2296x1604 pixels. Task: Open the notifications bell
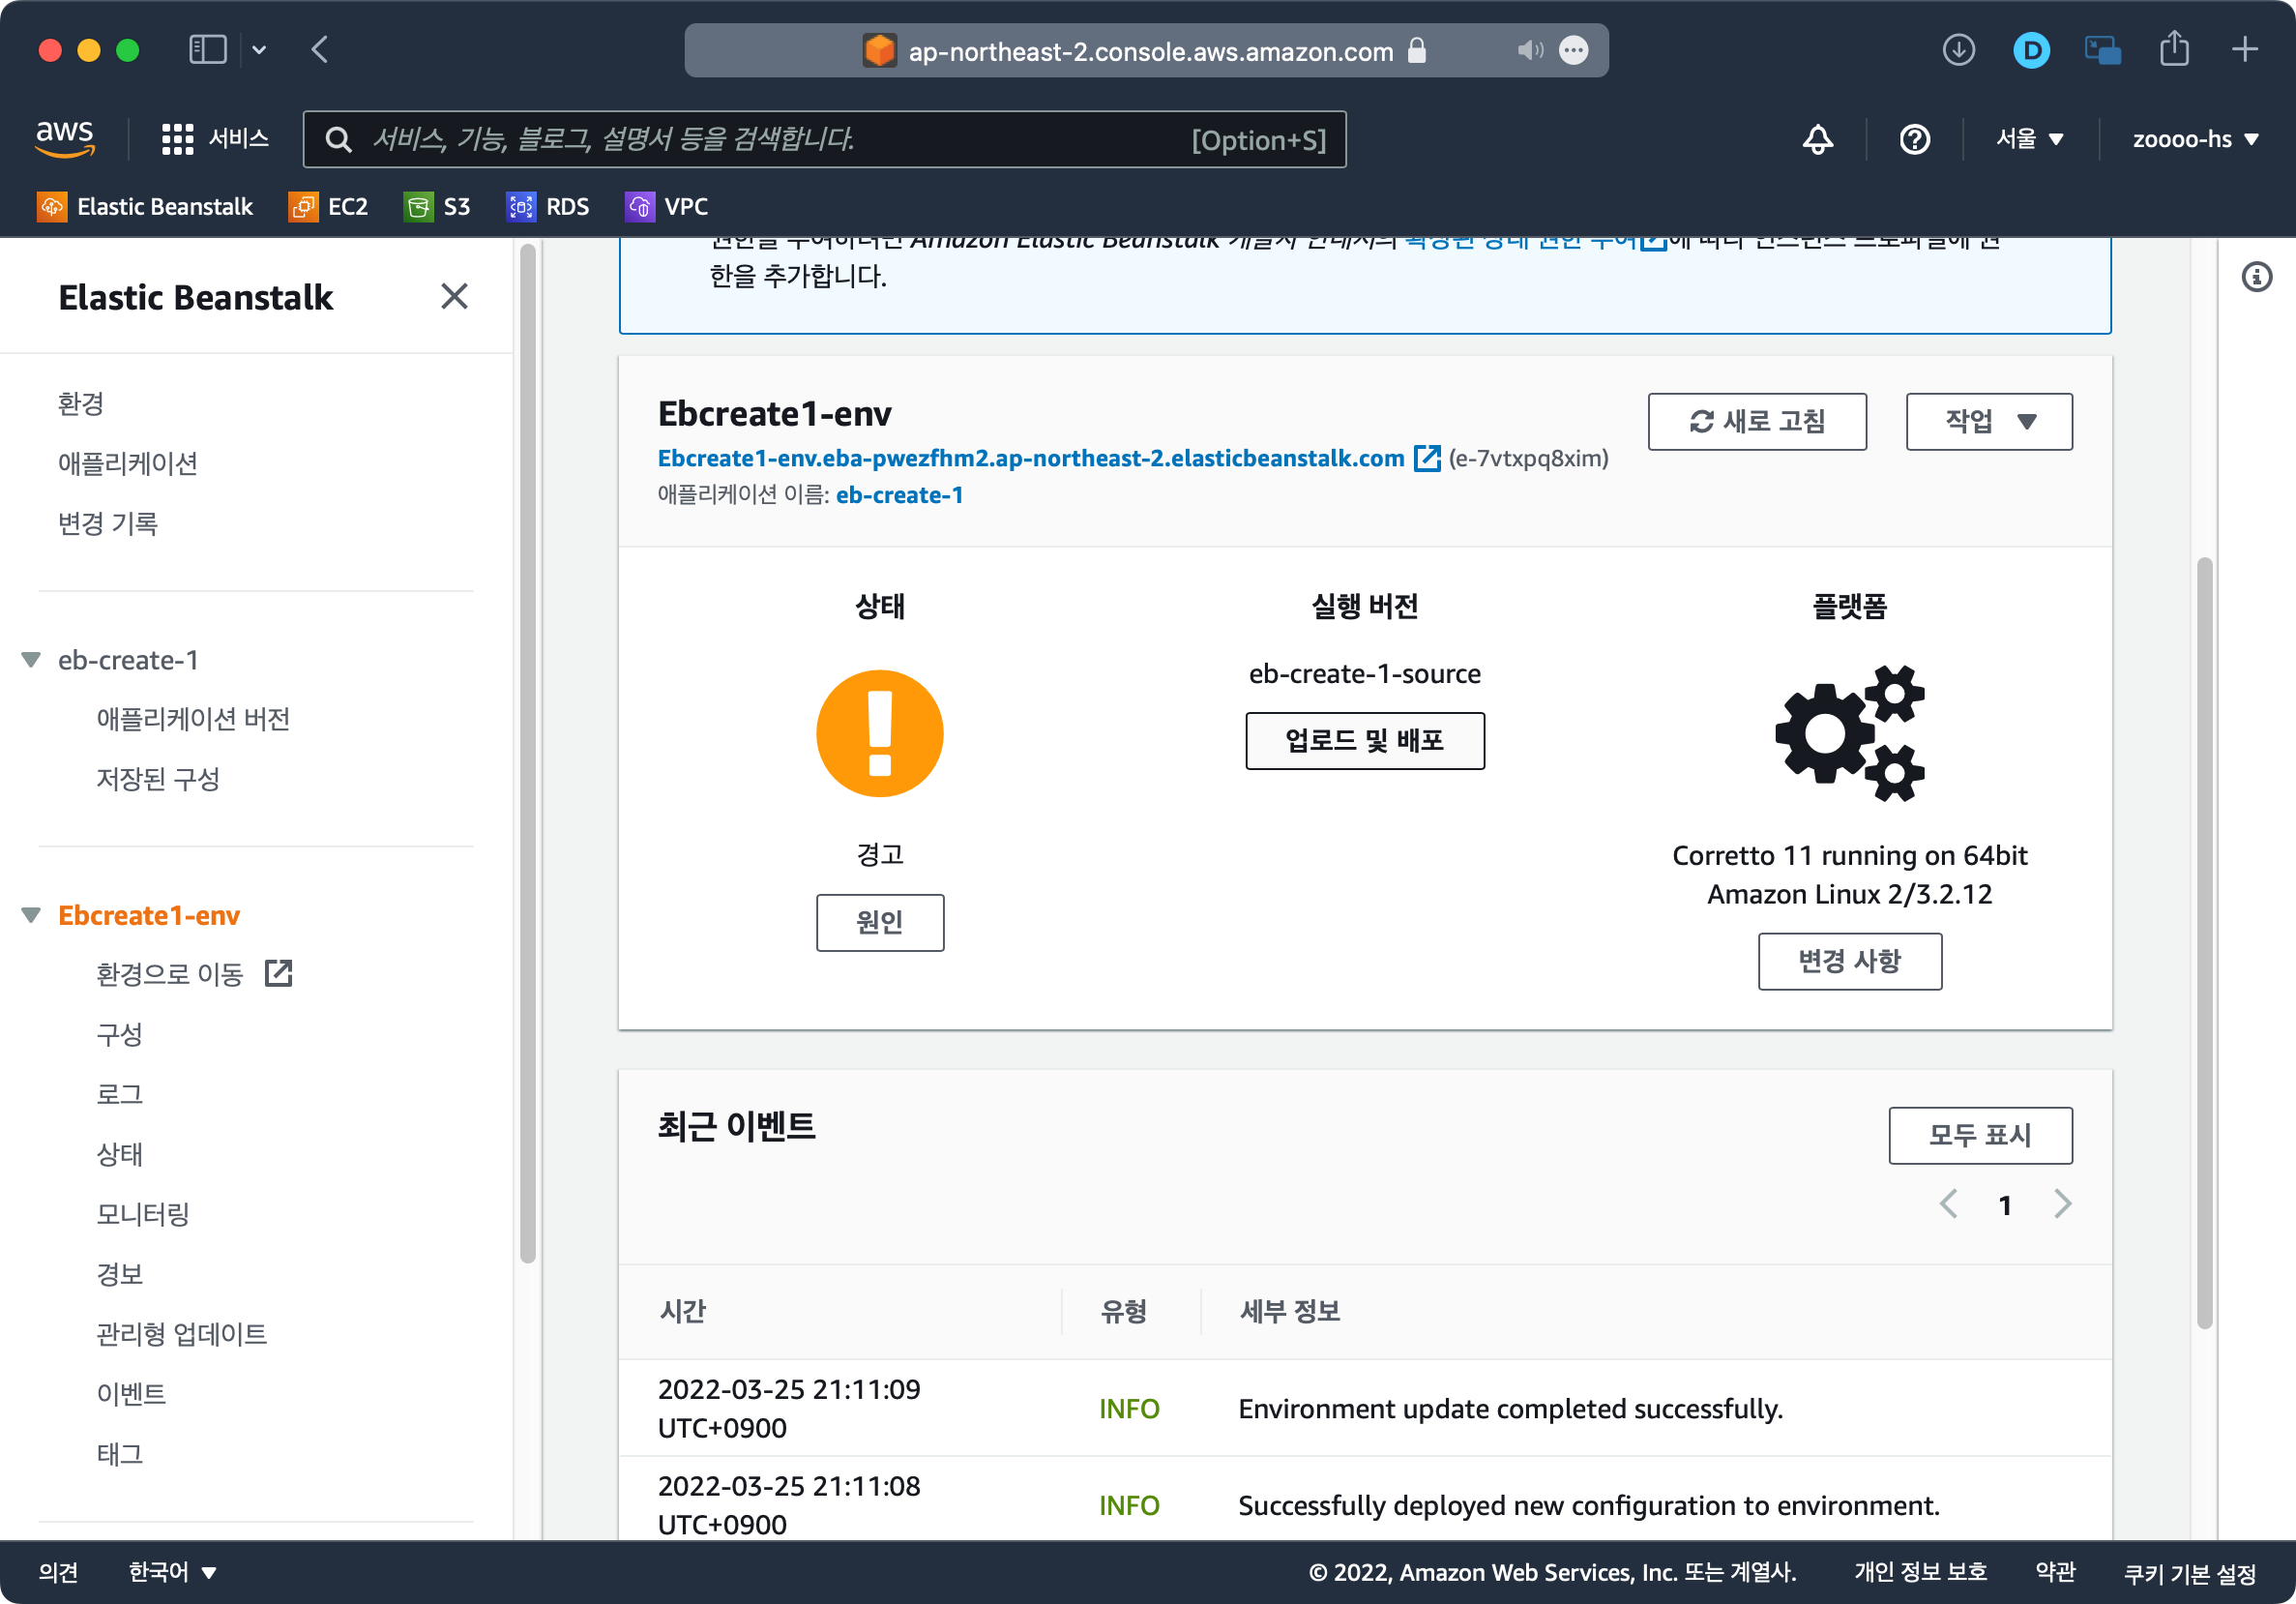click(x=1817, y=139)
